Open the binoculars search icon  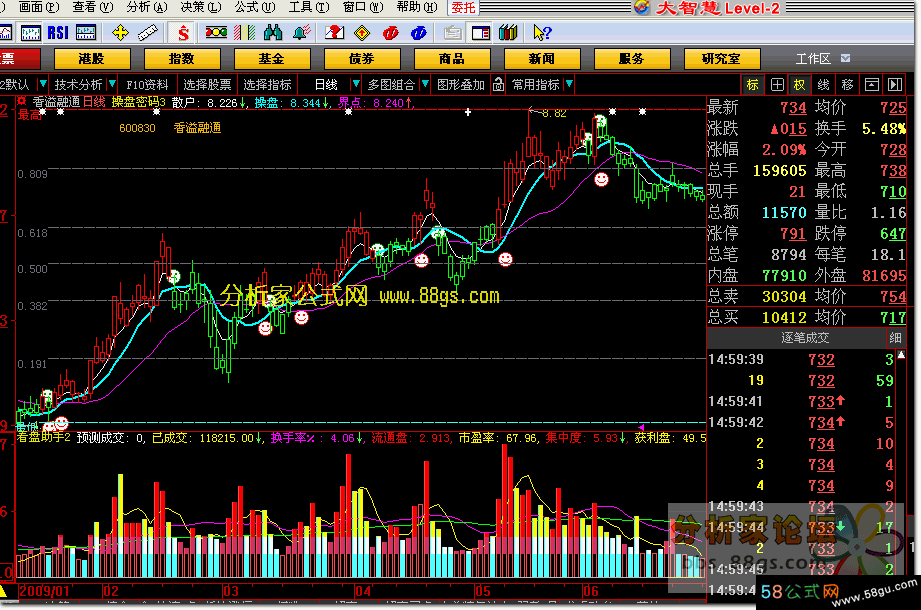tap(273, 33)
